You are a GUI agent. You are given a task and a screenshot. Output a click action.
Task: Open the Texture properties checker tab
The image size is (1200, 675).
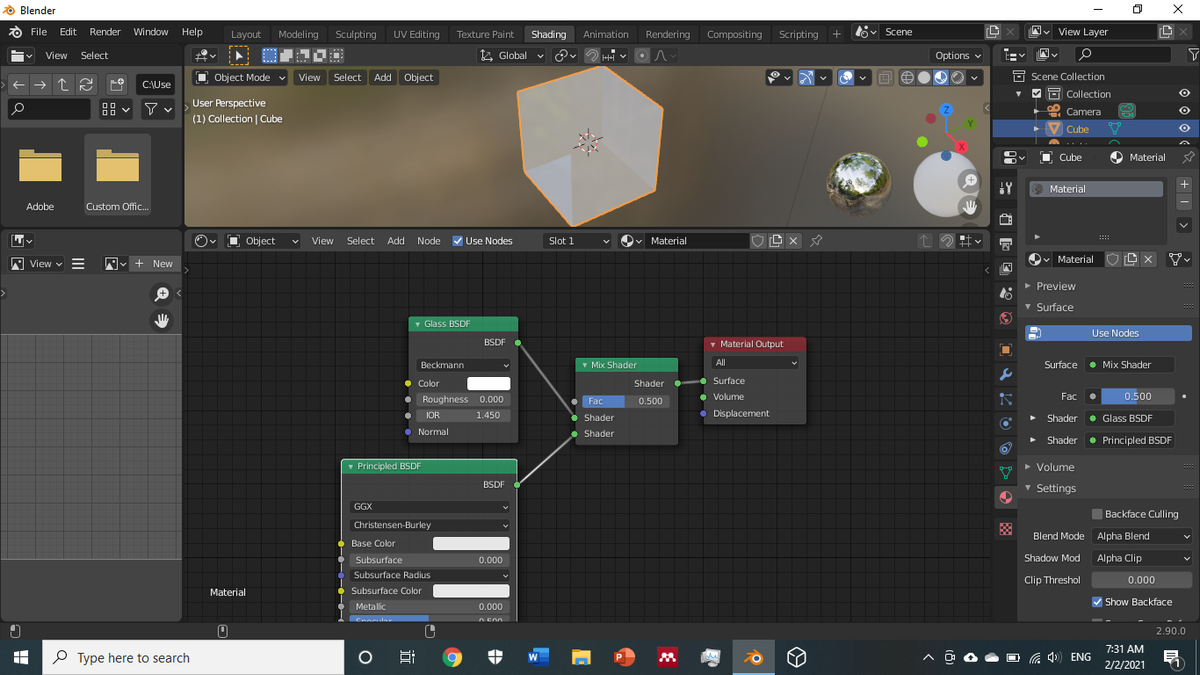click(1005, 528)
